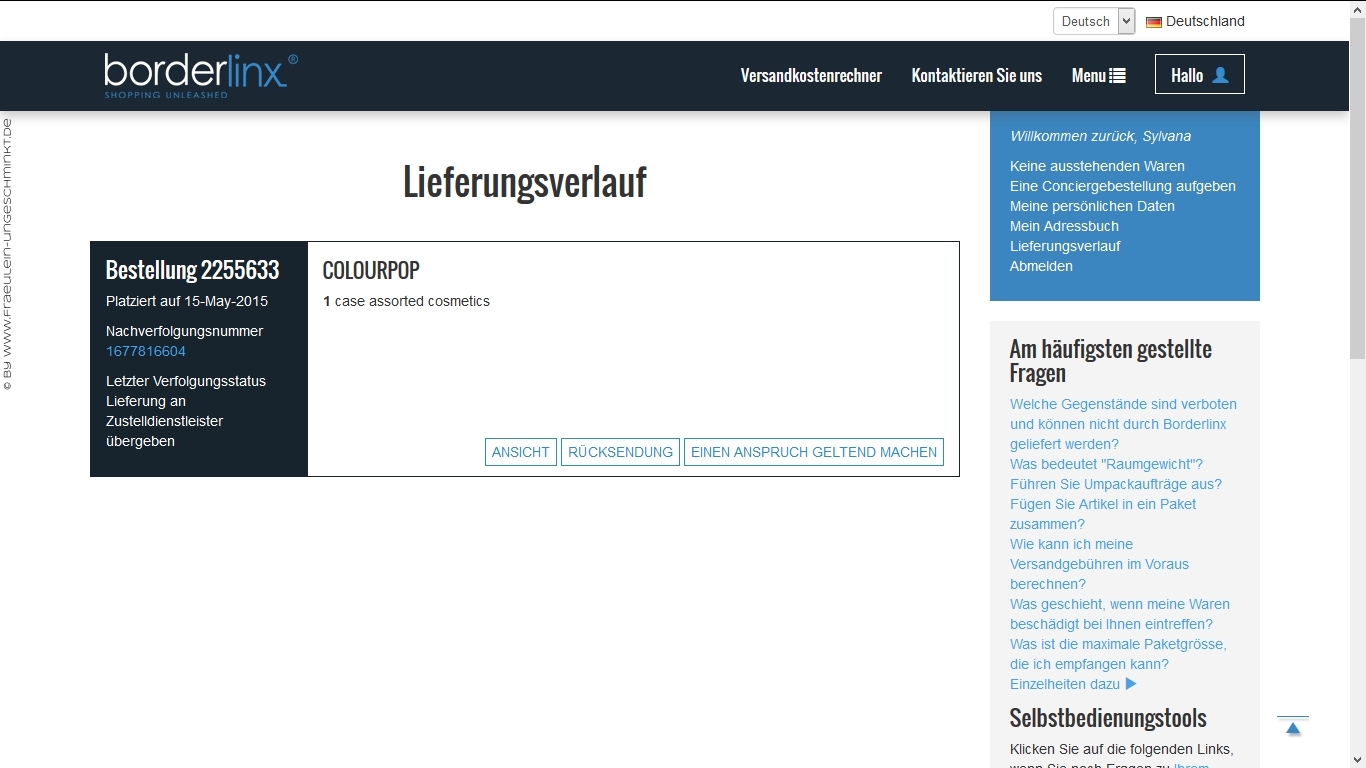
Task: Click the Deutschland country label
Action: [1205, 21]
